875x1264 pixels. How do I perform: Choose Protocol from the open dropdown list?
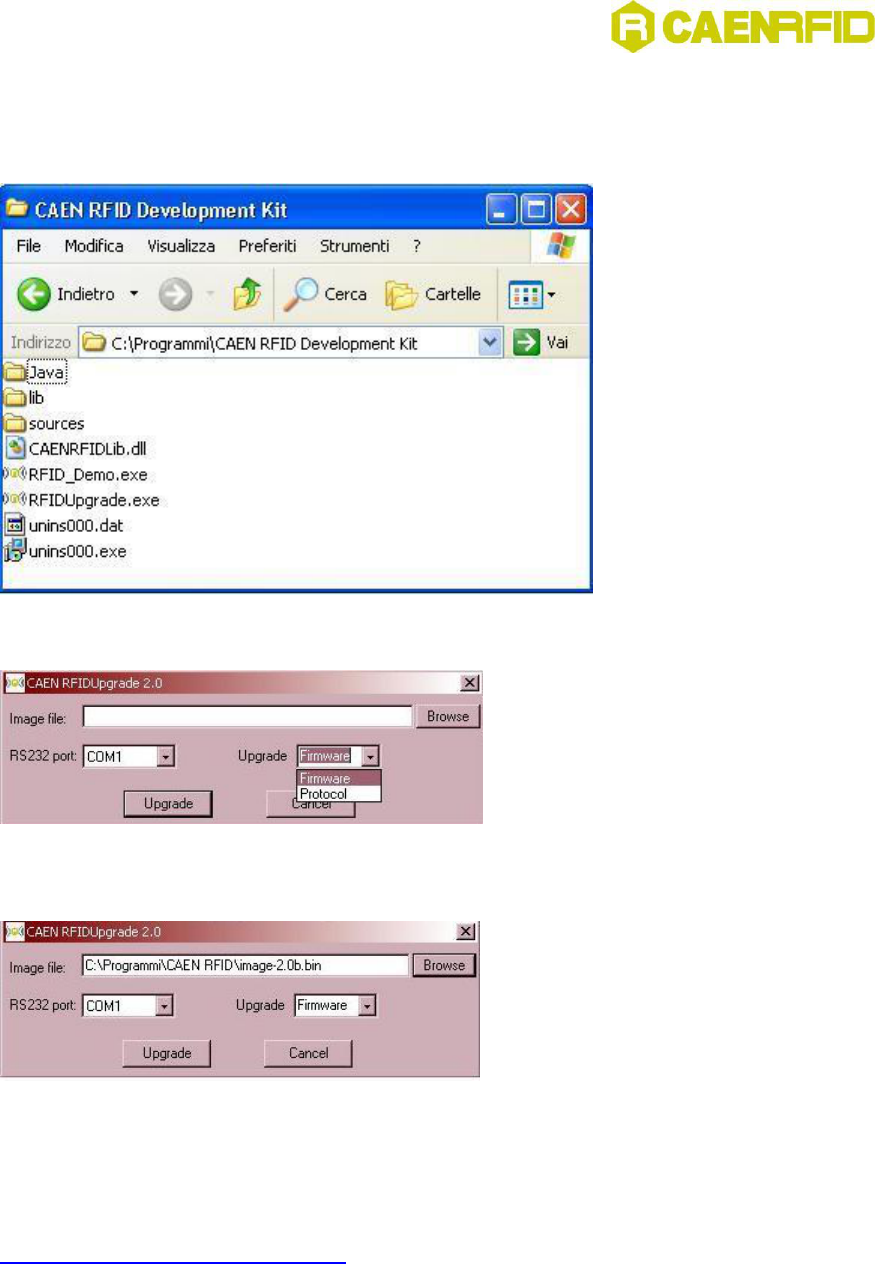(339, 793)
